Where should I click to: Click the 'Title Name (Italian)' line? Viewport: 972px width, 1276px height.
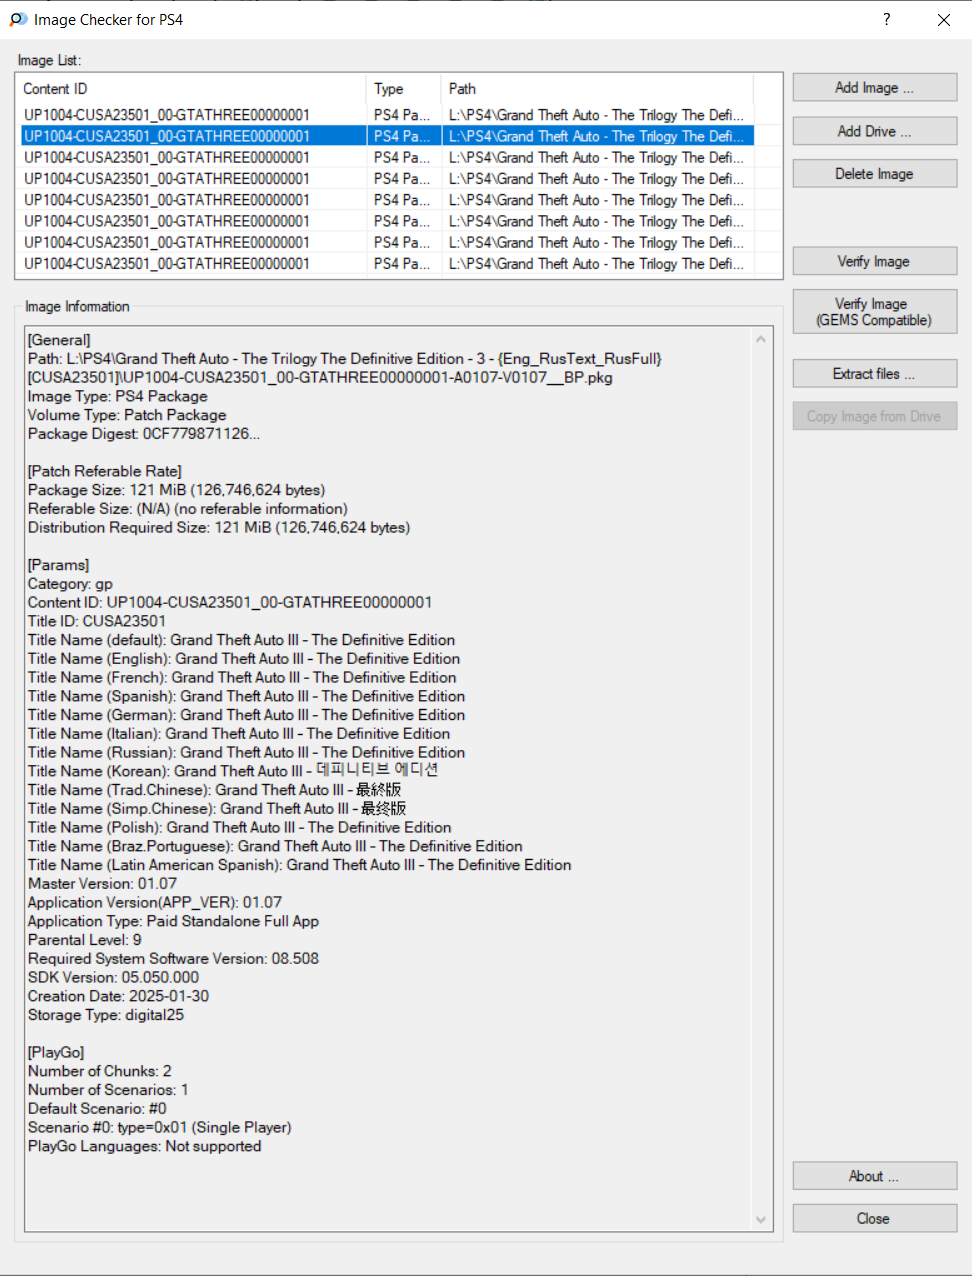pos(239,734)
